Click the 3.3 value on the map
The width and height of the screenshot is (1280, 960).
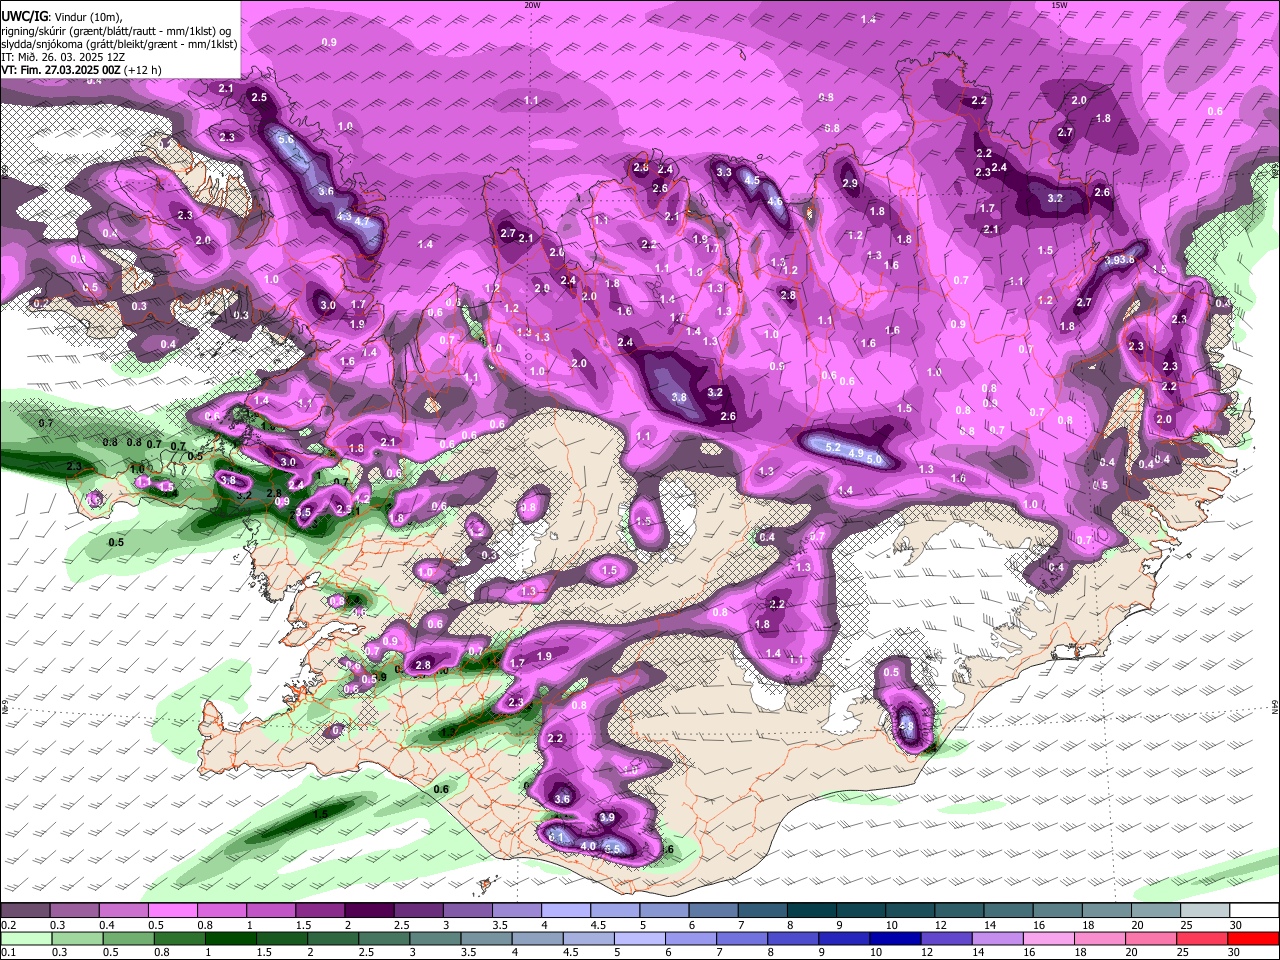724,172
